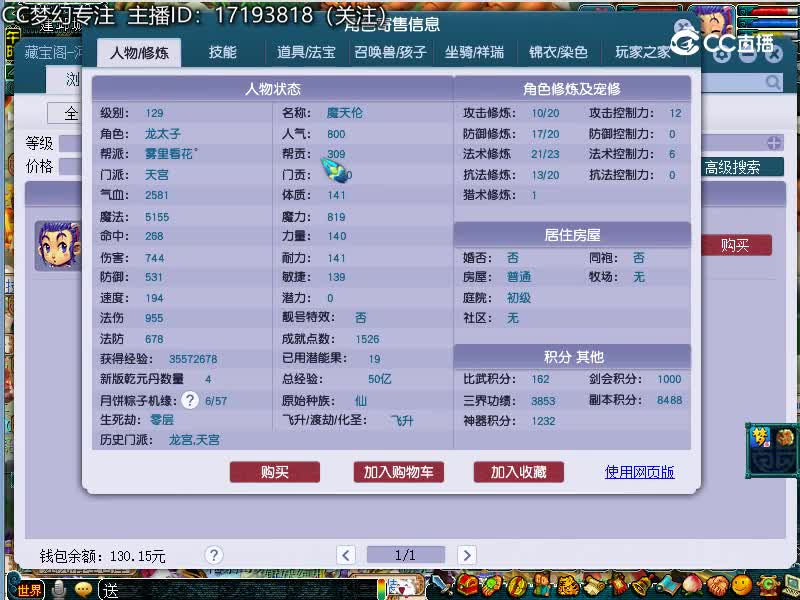Click the red 购买 button on the listing row

point(736,245)
